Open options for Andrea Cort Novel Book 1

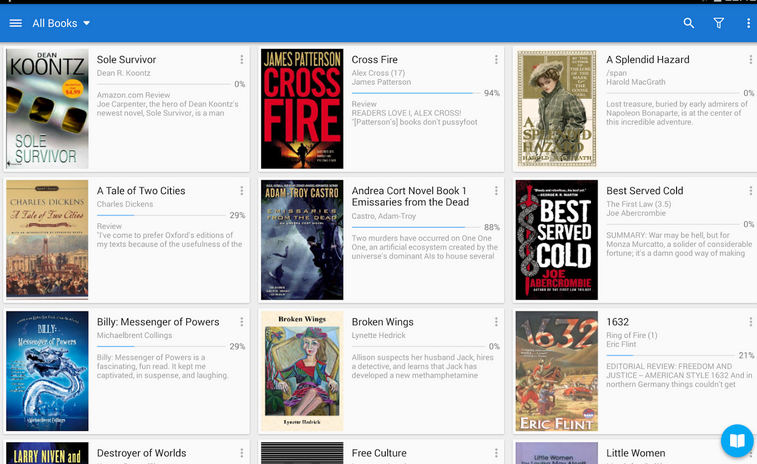pos(496,191)
